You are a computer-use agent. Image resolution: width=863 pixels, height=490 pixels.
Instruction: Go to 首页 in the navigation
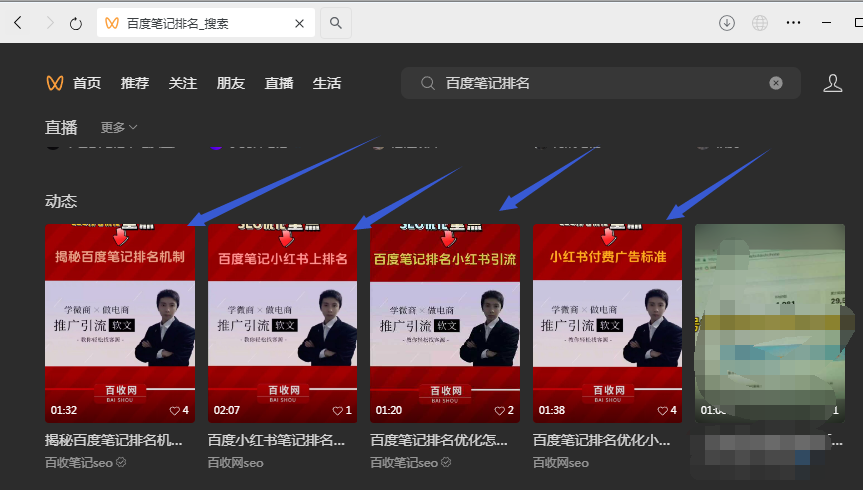click(87, 83)
